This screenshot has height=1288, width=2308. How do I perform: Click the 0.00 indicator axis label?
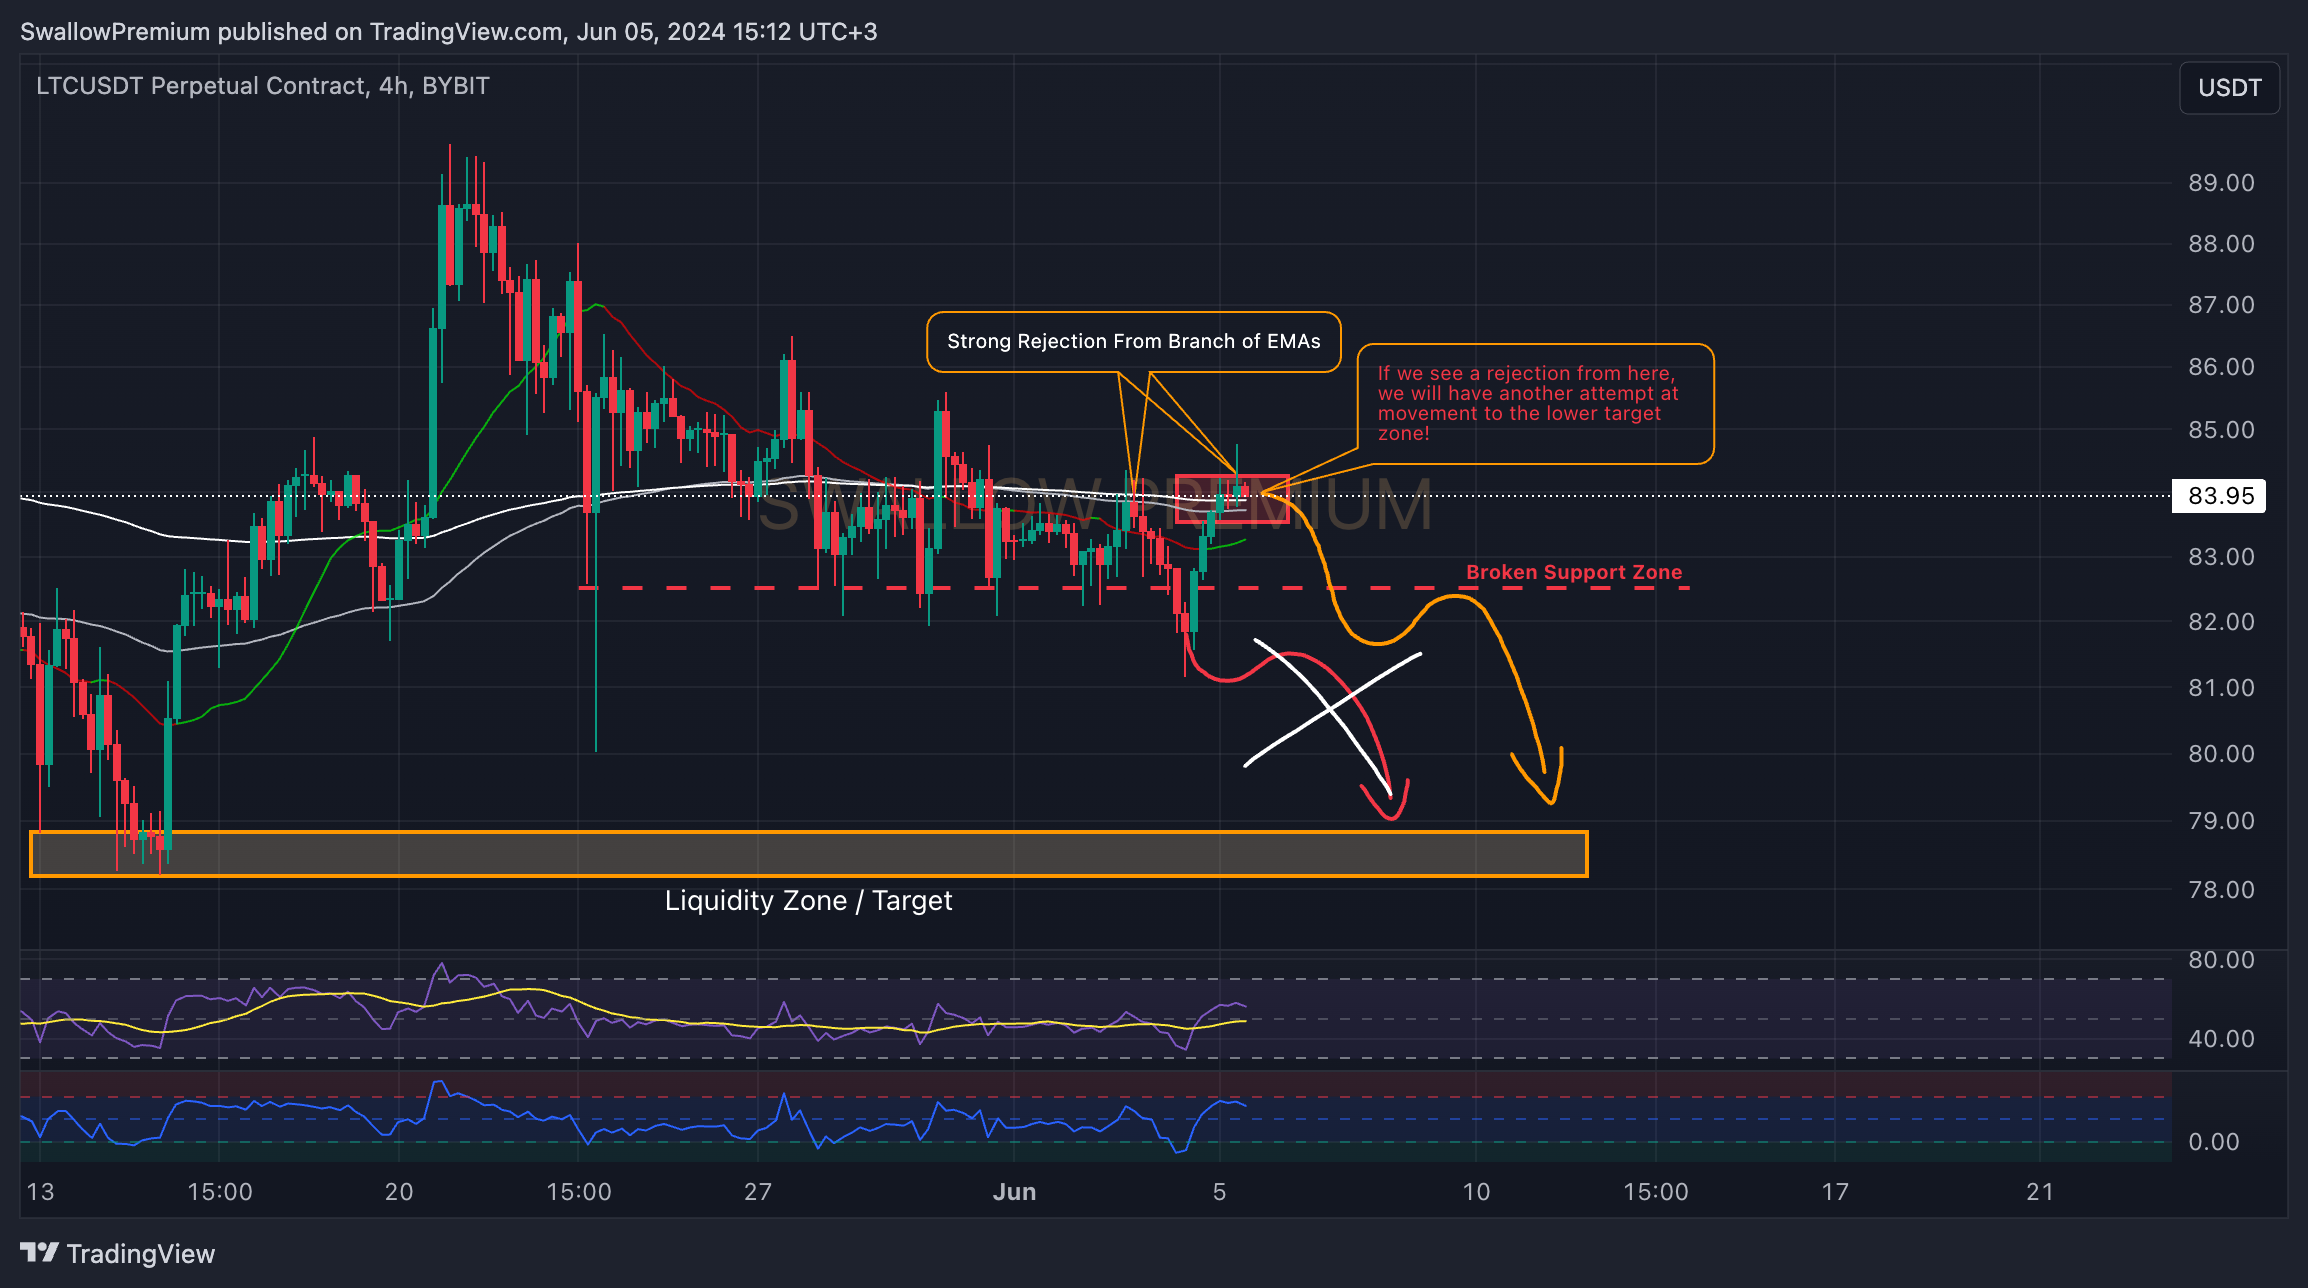(2213, 1142)
